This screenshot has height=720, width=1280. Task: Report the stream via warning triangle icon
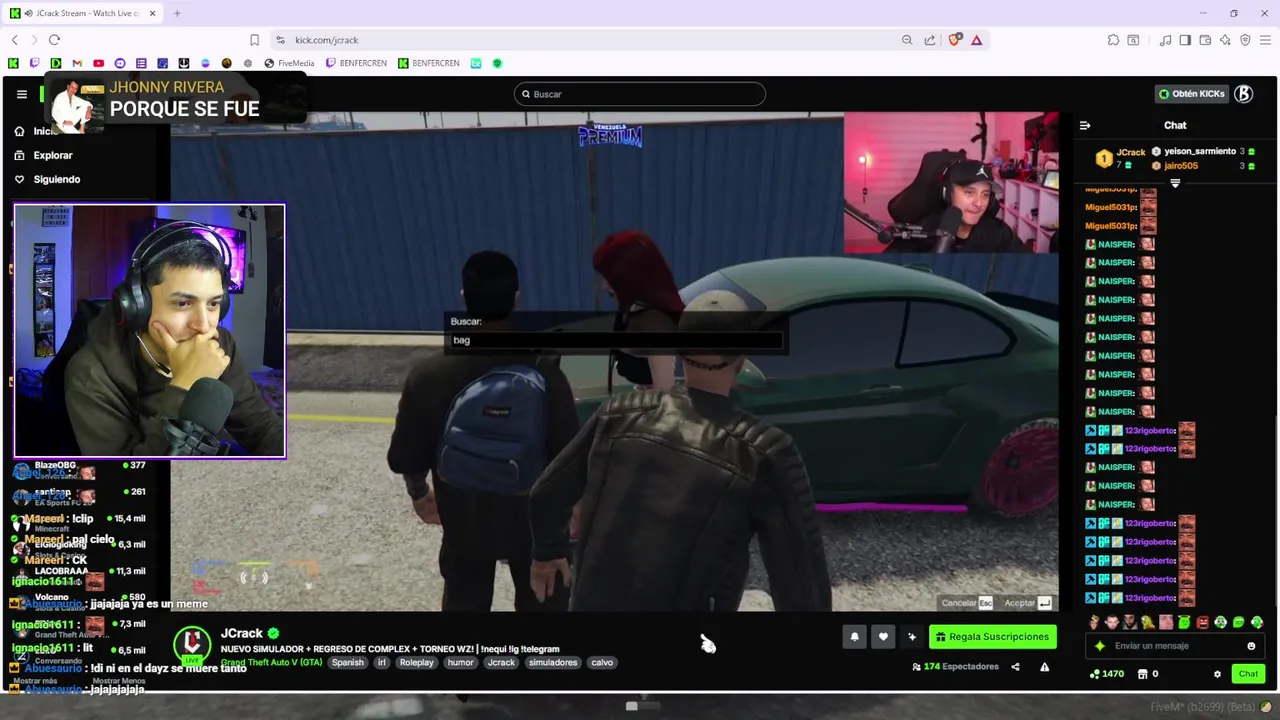coord(1045,667)
